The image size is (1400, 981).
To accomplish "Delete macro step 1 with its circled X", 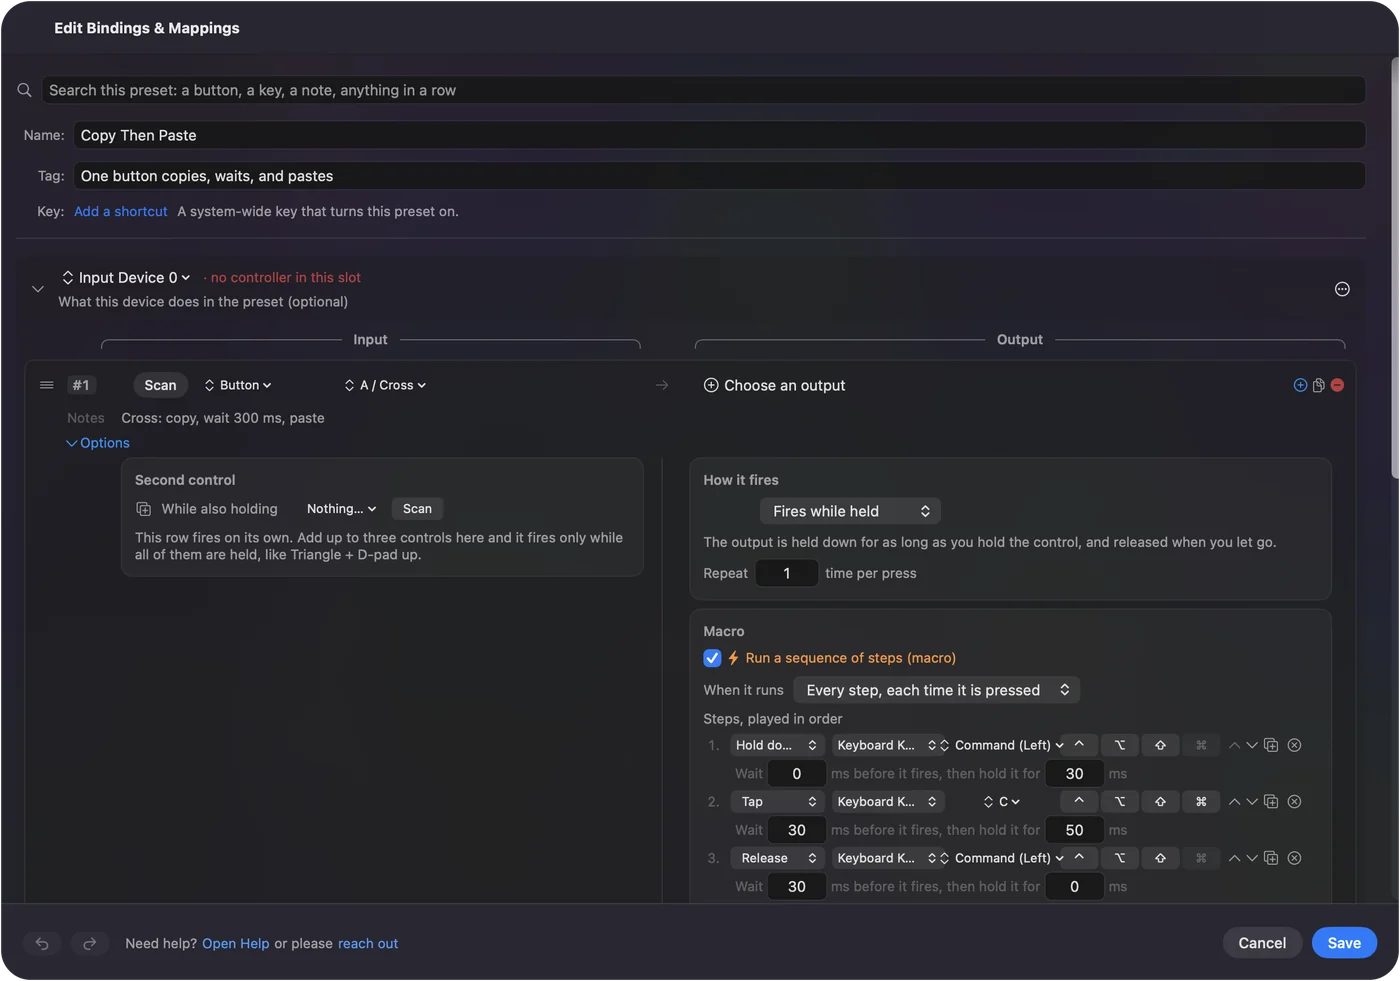I will tap(1294, 745).
